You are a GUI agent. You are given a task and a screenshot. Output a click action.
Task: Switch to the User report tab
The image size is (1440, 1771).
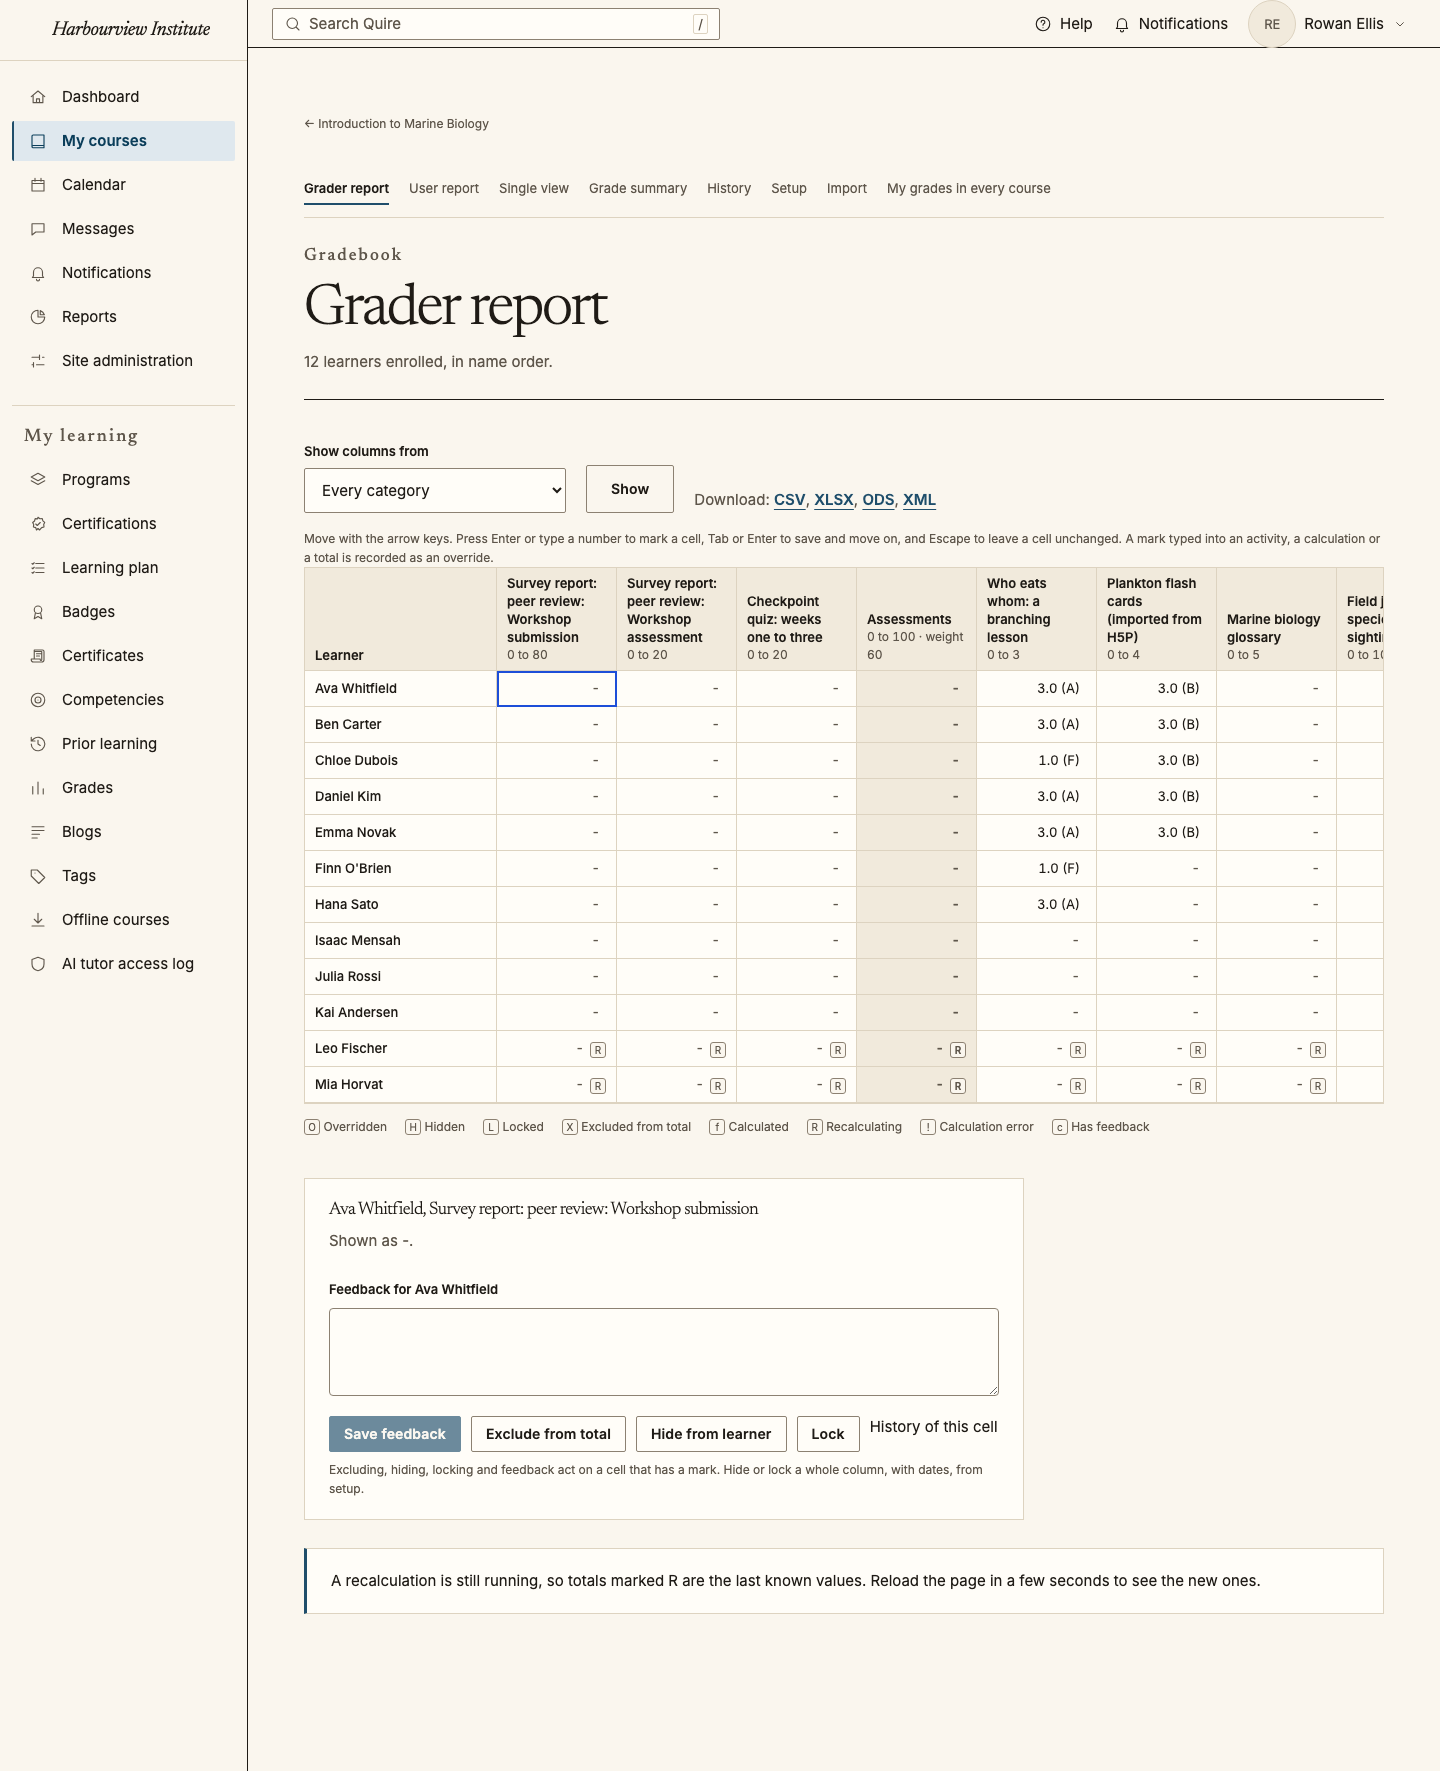444,189
